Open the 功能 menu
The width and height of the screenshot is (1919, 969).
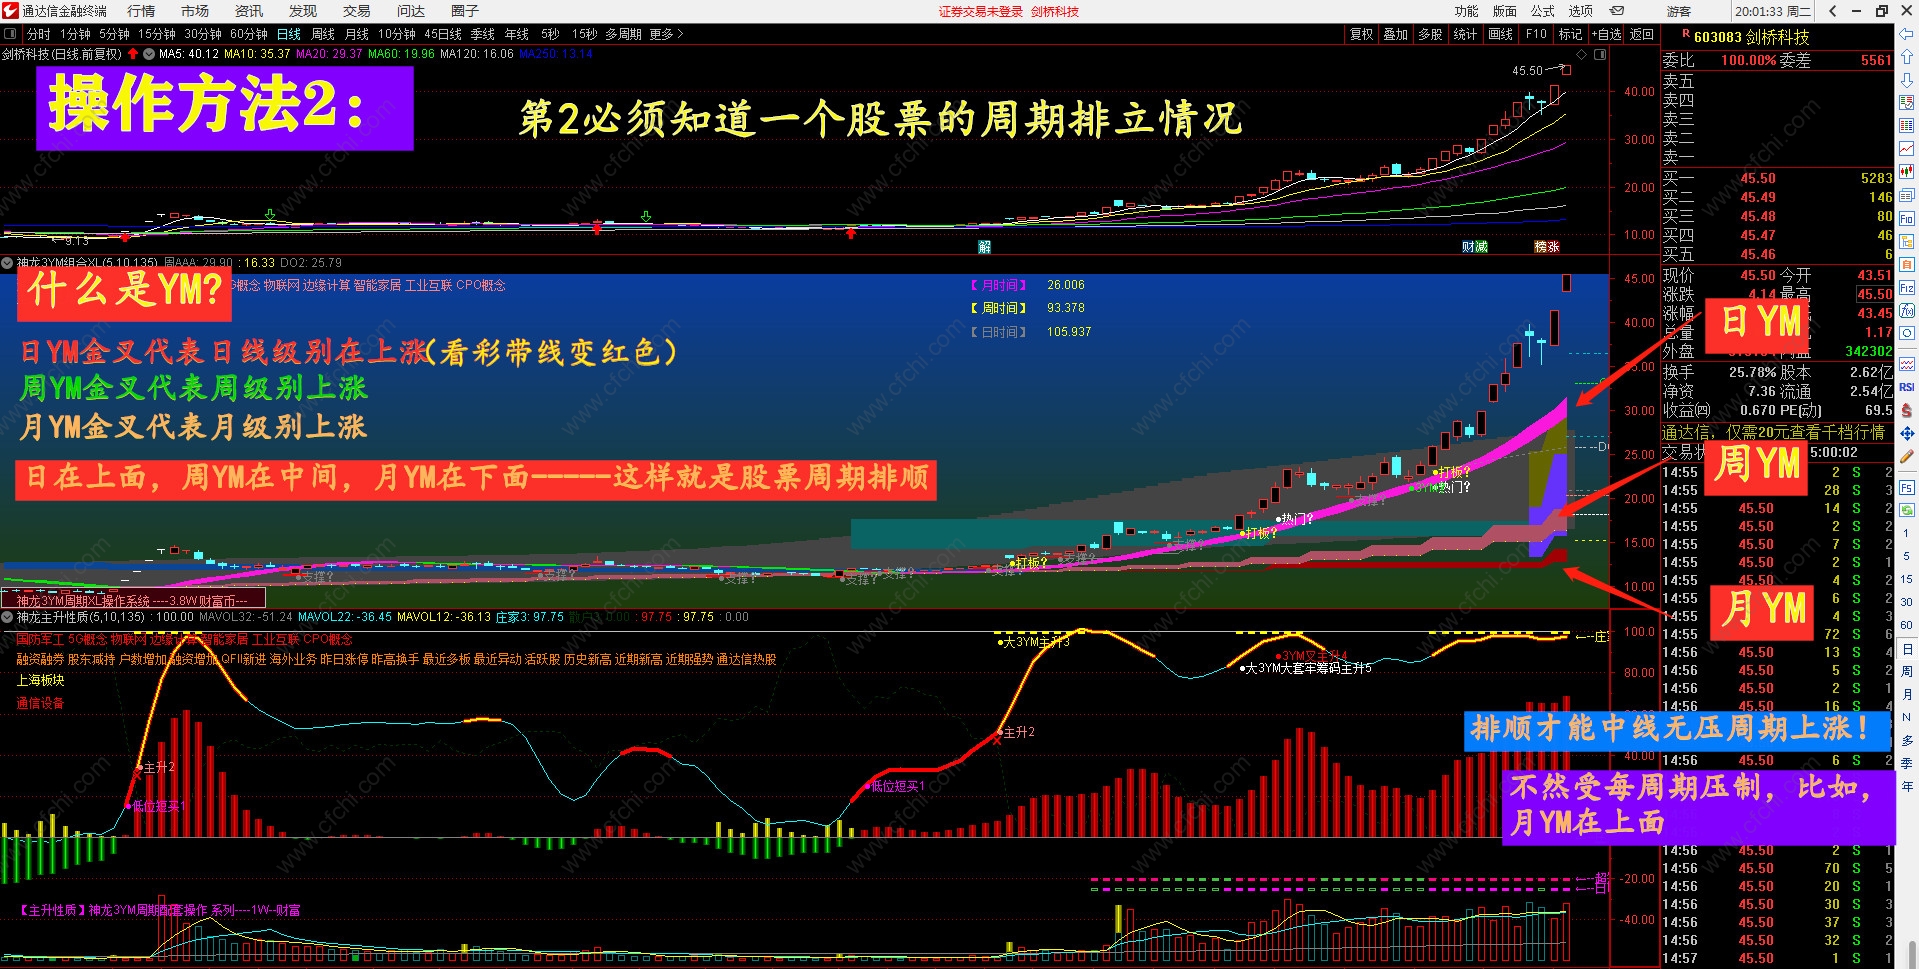(x=1466, y=11)
